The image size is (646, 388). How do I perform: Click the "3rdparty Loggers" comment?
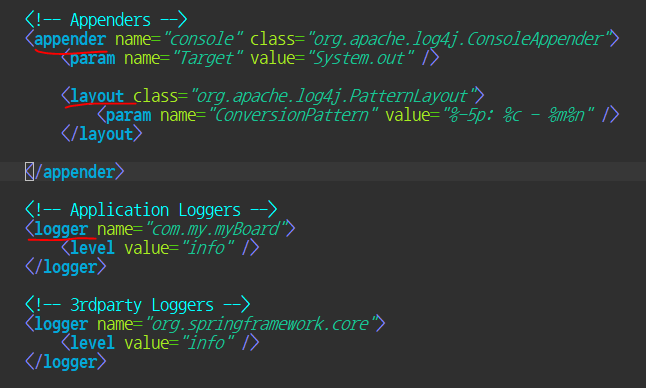click(142, 305)
